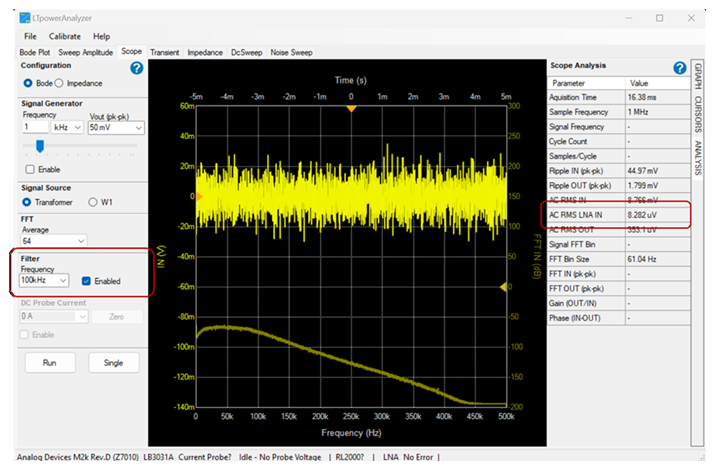Click the Parameter column header
This screenshot has width=715, height=474.
(586, 83)
